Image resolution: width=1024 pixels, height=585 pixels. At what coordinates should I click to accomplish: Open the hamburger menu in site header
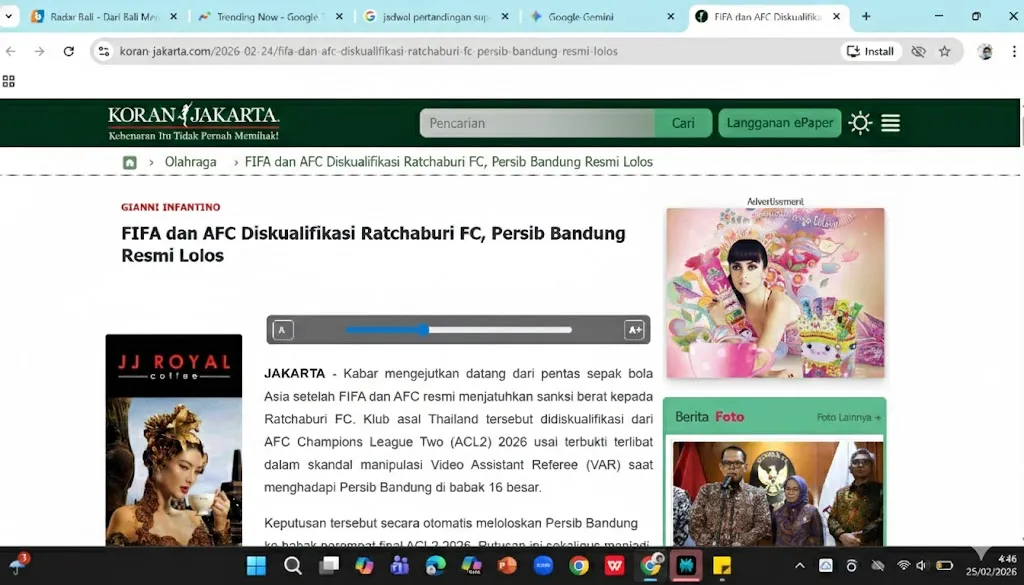[x=891, y=123]
